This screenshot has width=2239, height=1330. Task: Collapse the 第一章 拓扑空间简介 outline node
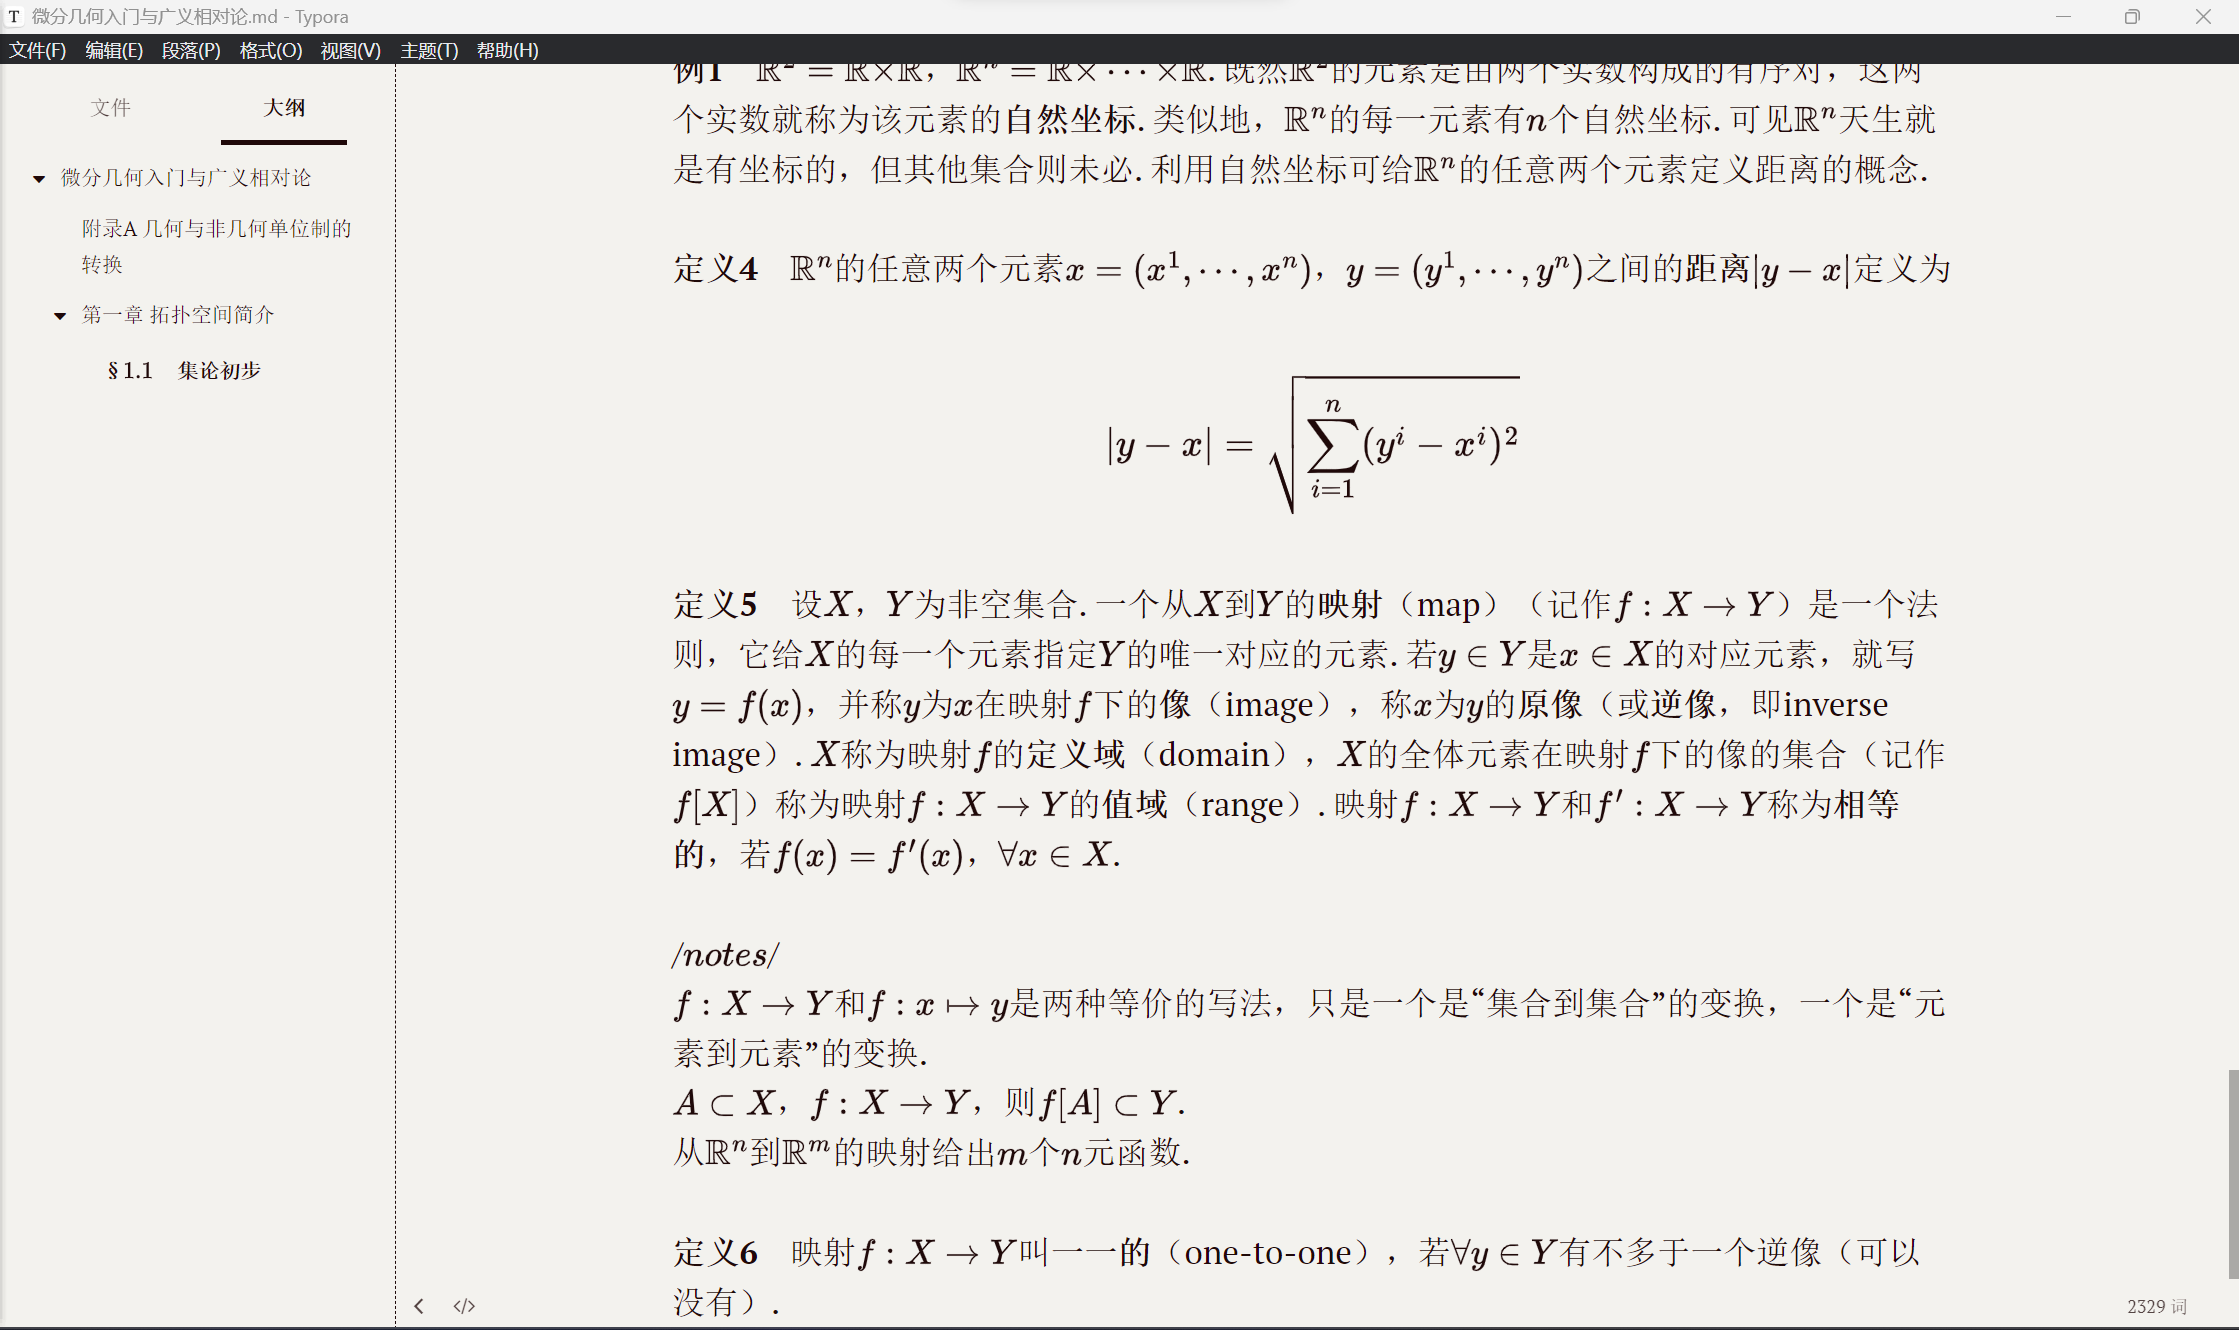coord(60,316)
